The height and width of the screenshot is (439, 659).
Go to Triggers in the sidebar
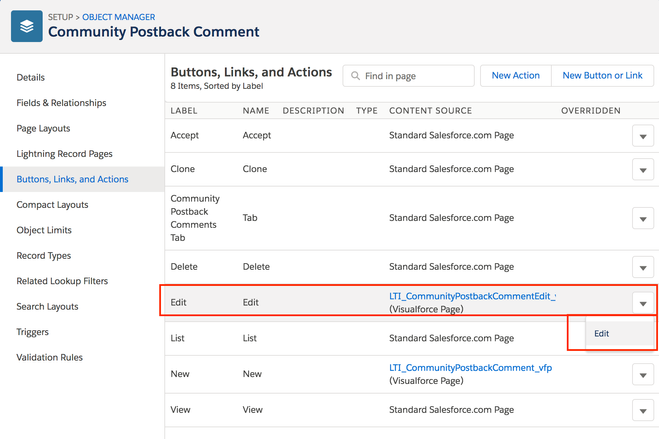click(32, 332)
